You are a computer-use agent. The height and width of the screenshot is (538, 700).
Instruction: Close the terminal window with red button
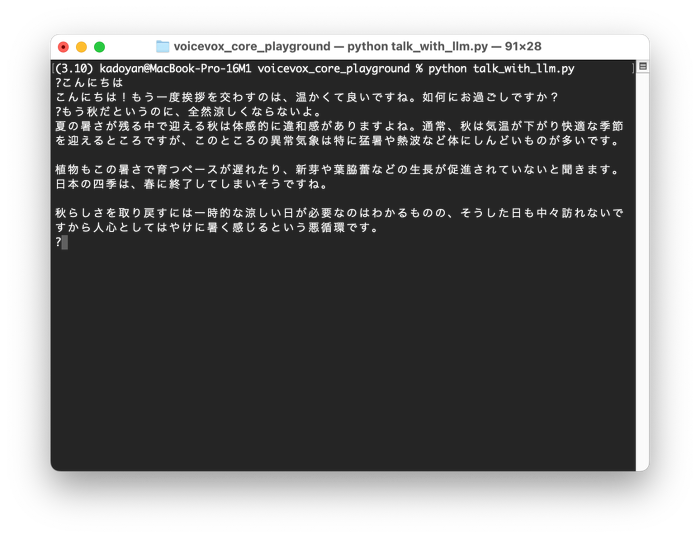click(64, 47)
